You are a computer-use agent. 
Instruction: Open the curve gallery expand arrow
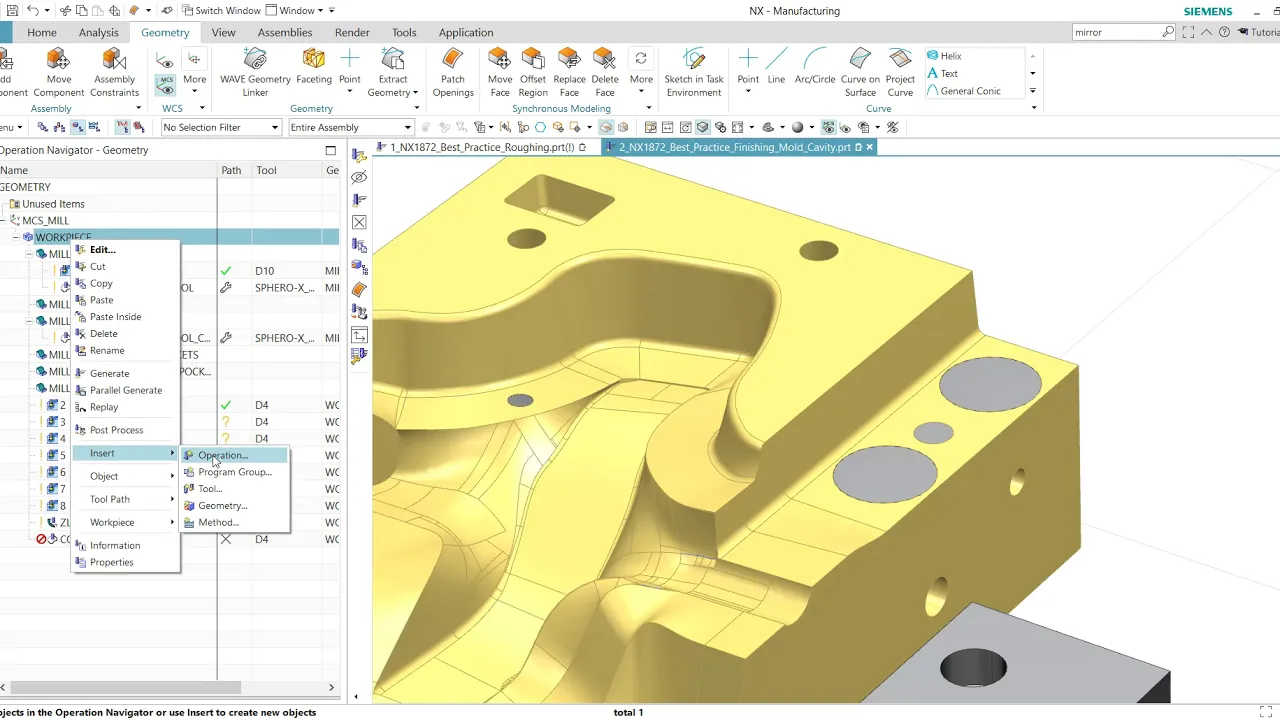tap(1033, 91)
